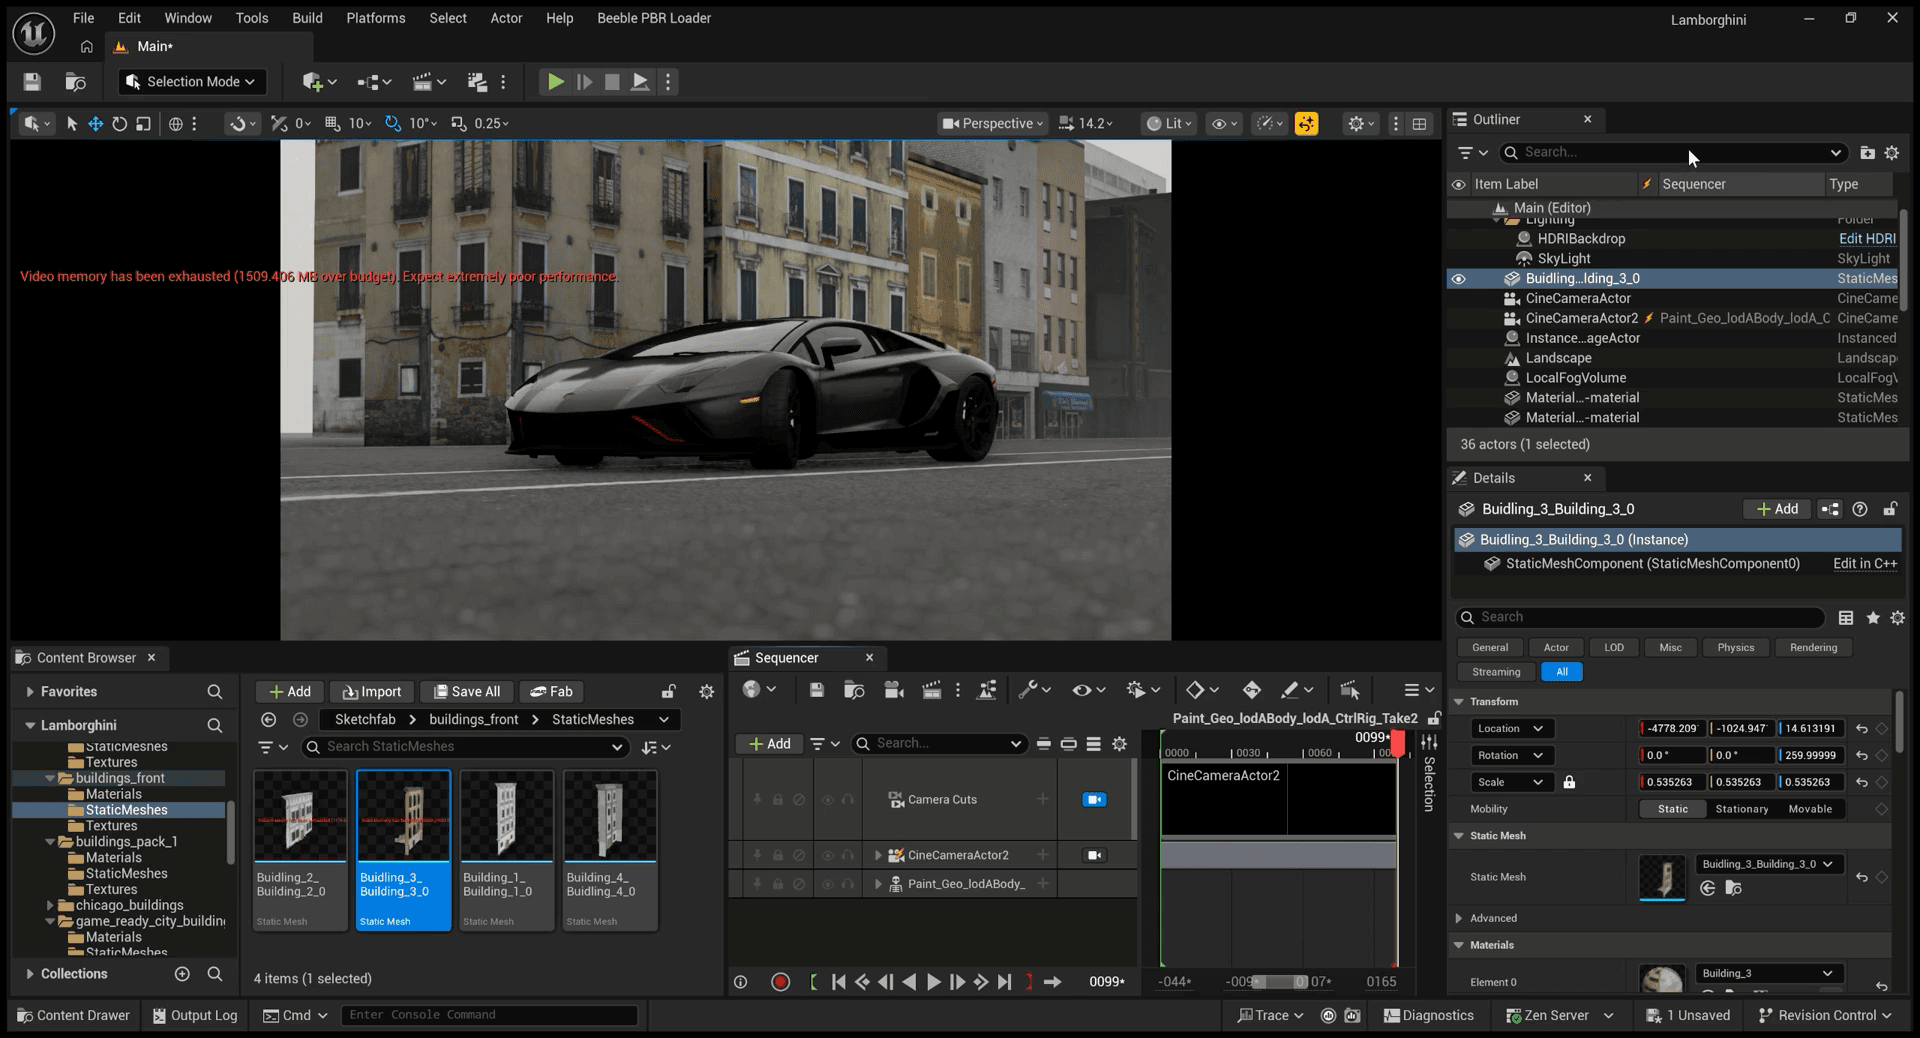Viewport: 1920px width, 1038px height.
Task: Open the quick add-to-project cube icon
Action: (x=319, y=82)
